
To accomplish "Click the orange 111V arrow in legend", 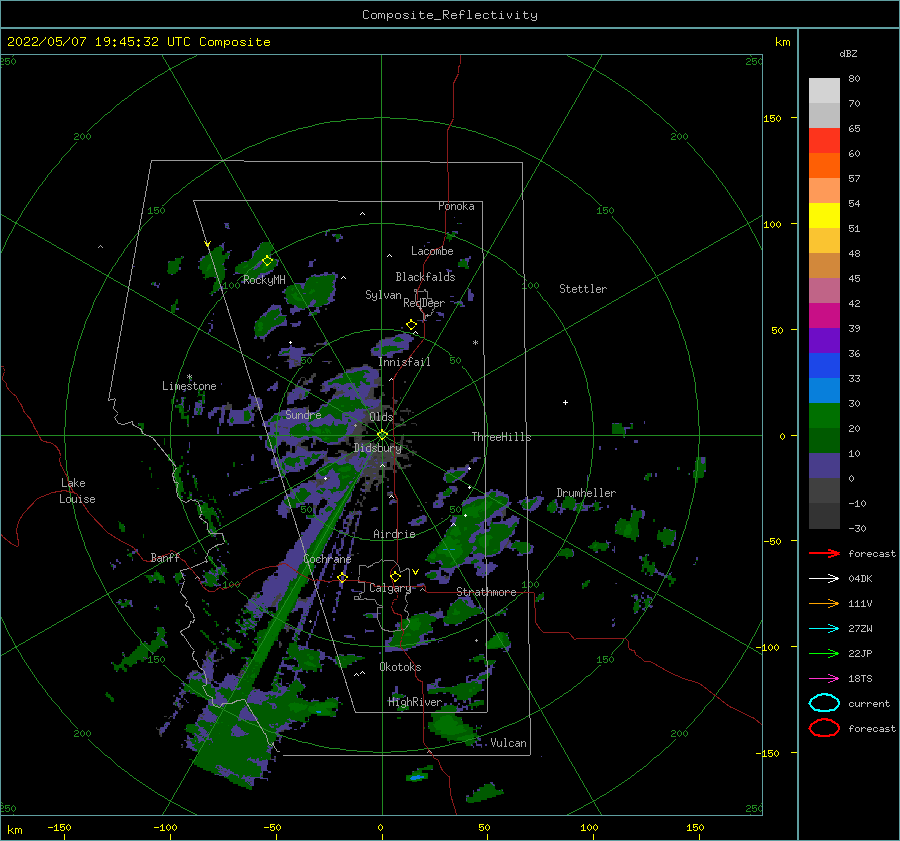I will point(824,603).
